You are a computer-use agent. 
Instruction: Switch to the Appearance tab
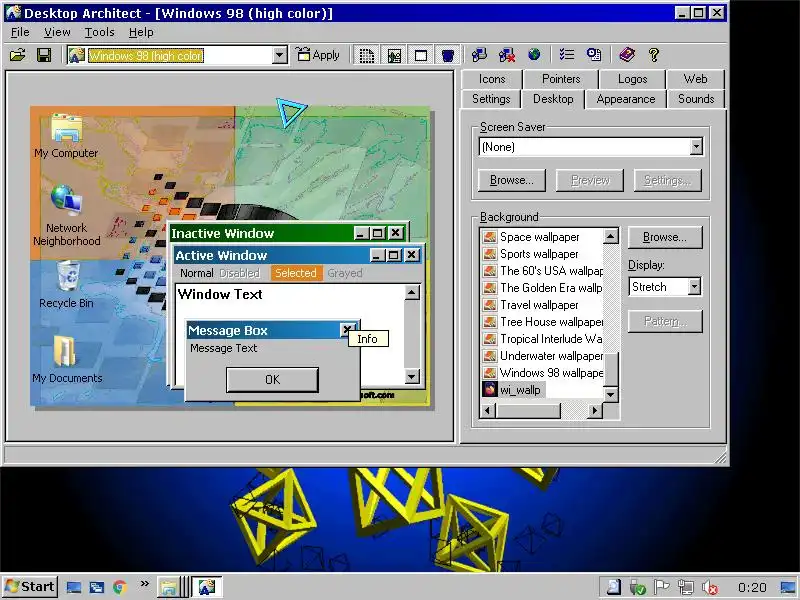[x=626, y=99]
